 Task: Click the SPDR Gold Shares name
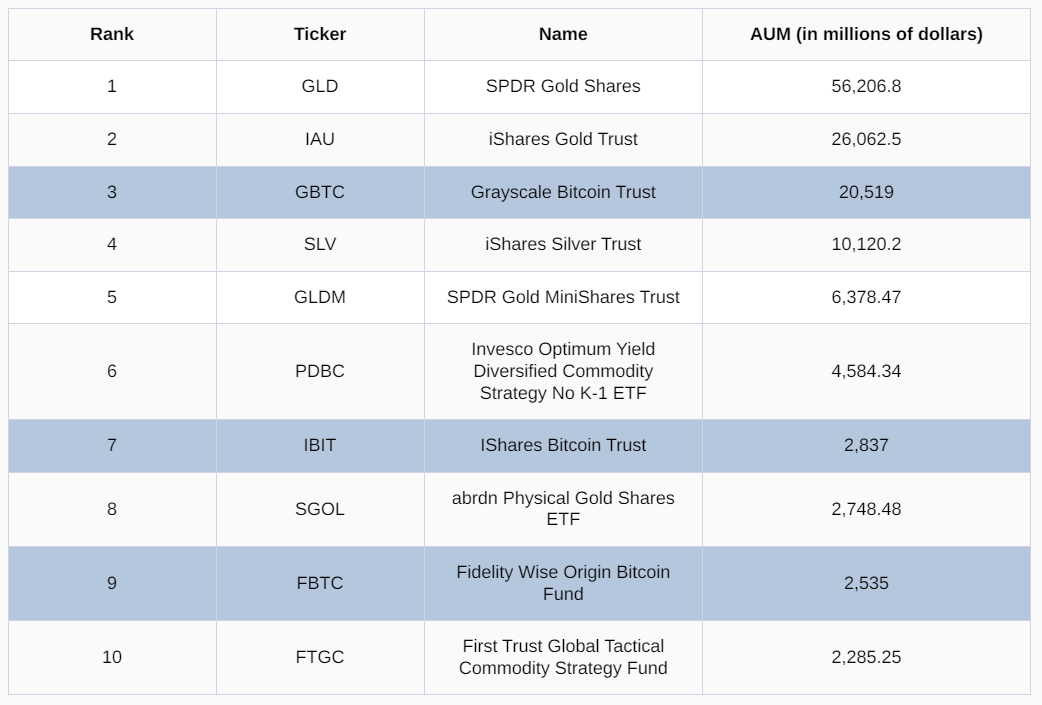[563, 86]
